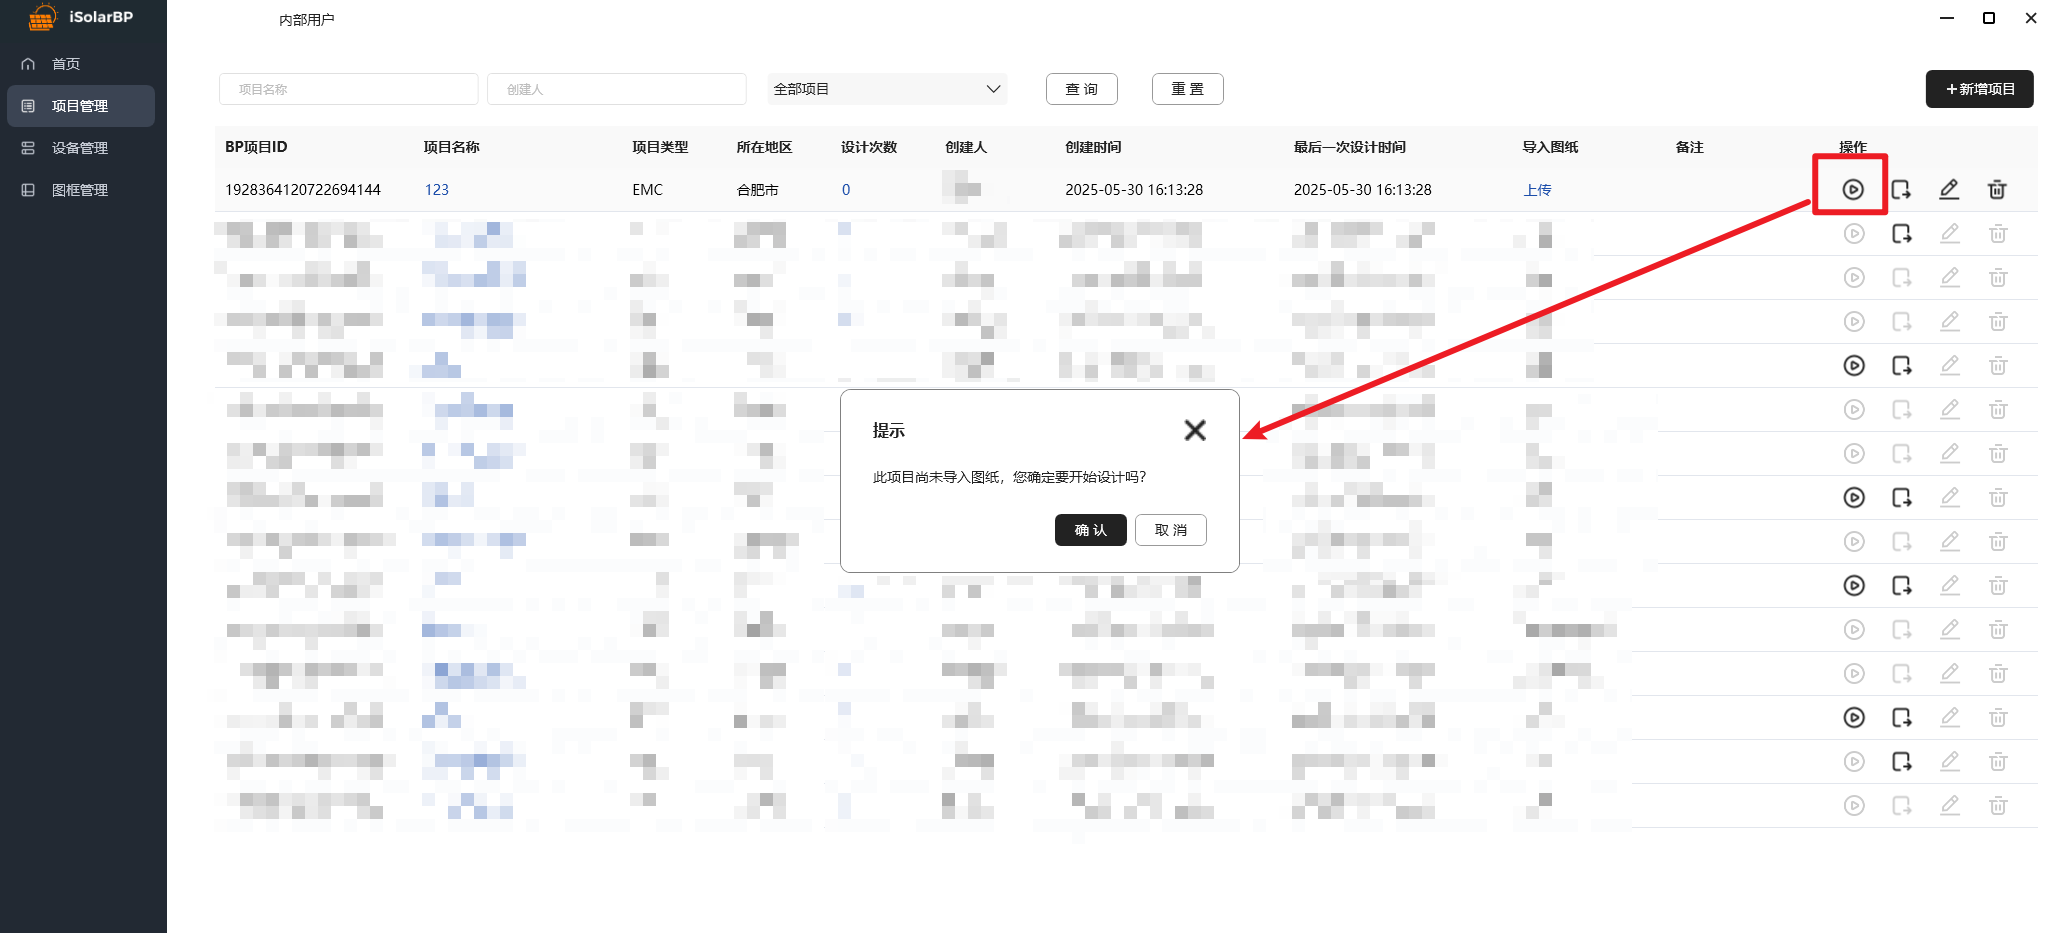Click the export icon in the second table row

(1901, 234)
